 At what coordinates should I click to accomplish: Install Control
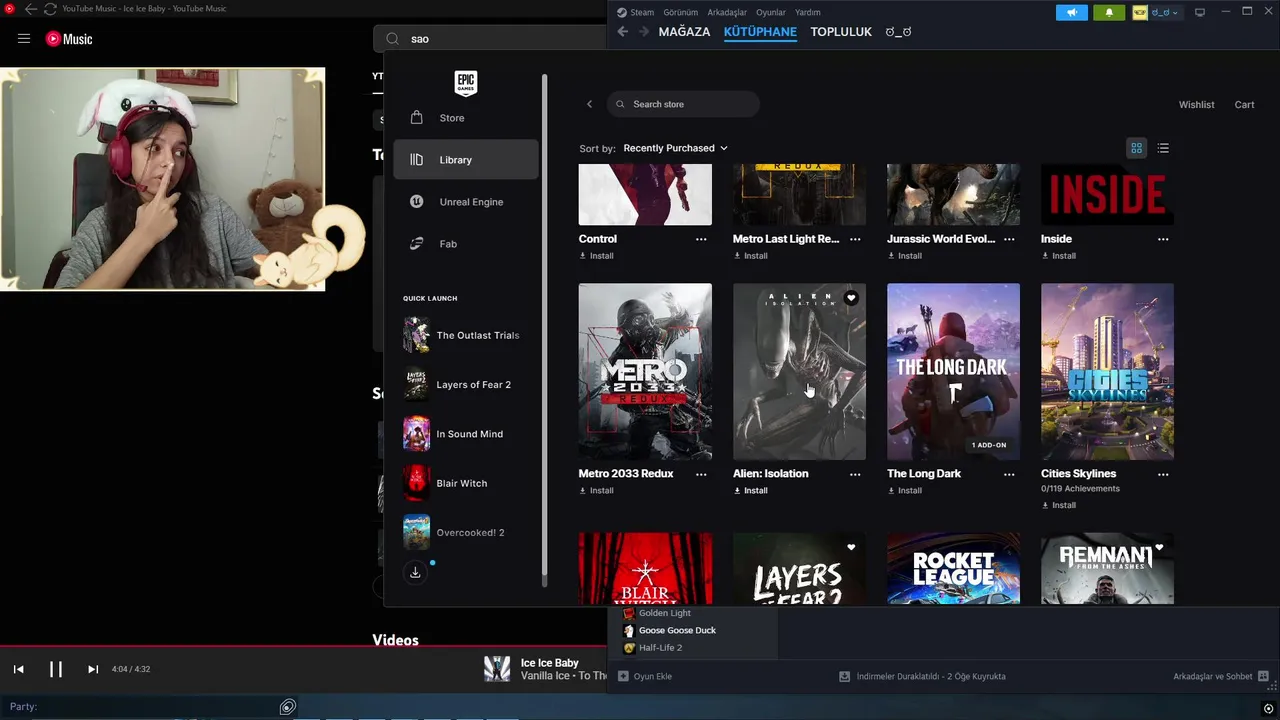(x=597, y=256)
